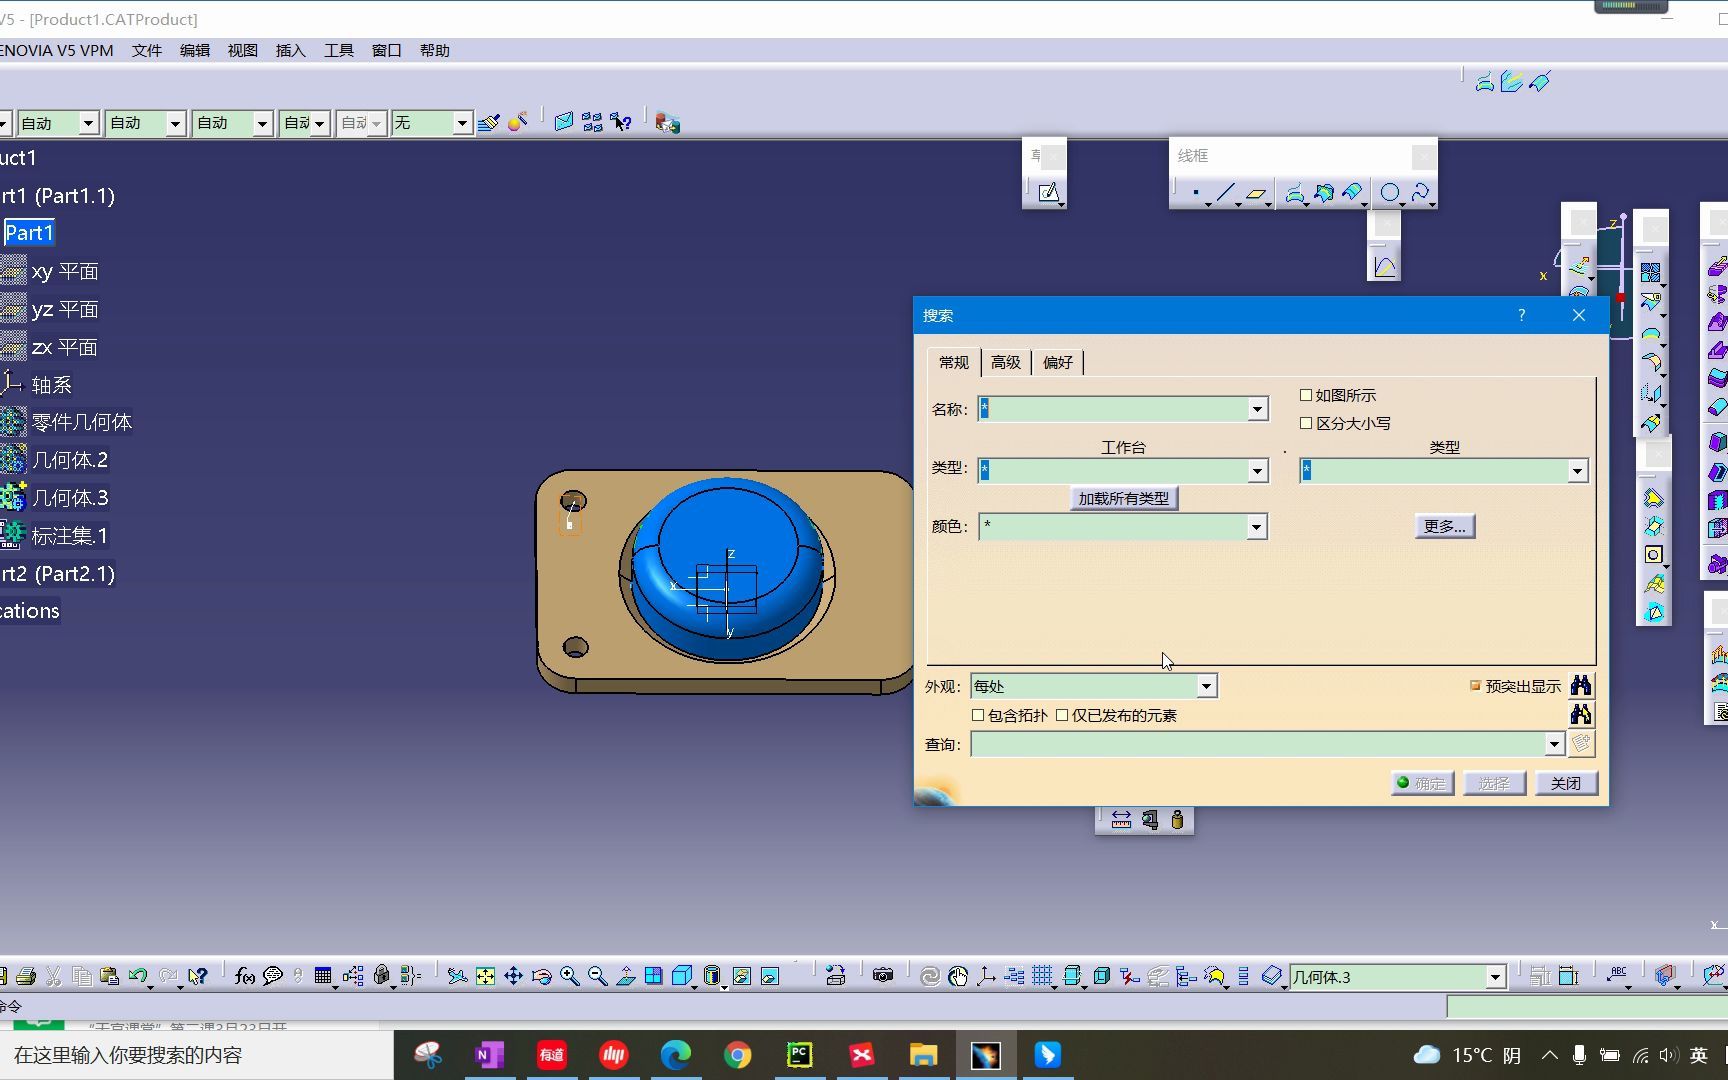Click the Print icon in bottom toolbar
Viewport: 1728px width, 1080px height.
[26, 976]
